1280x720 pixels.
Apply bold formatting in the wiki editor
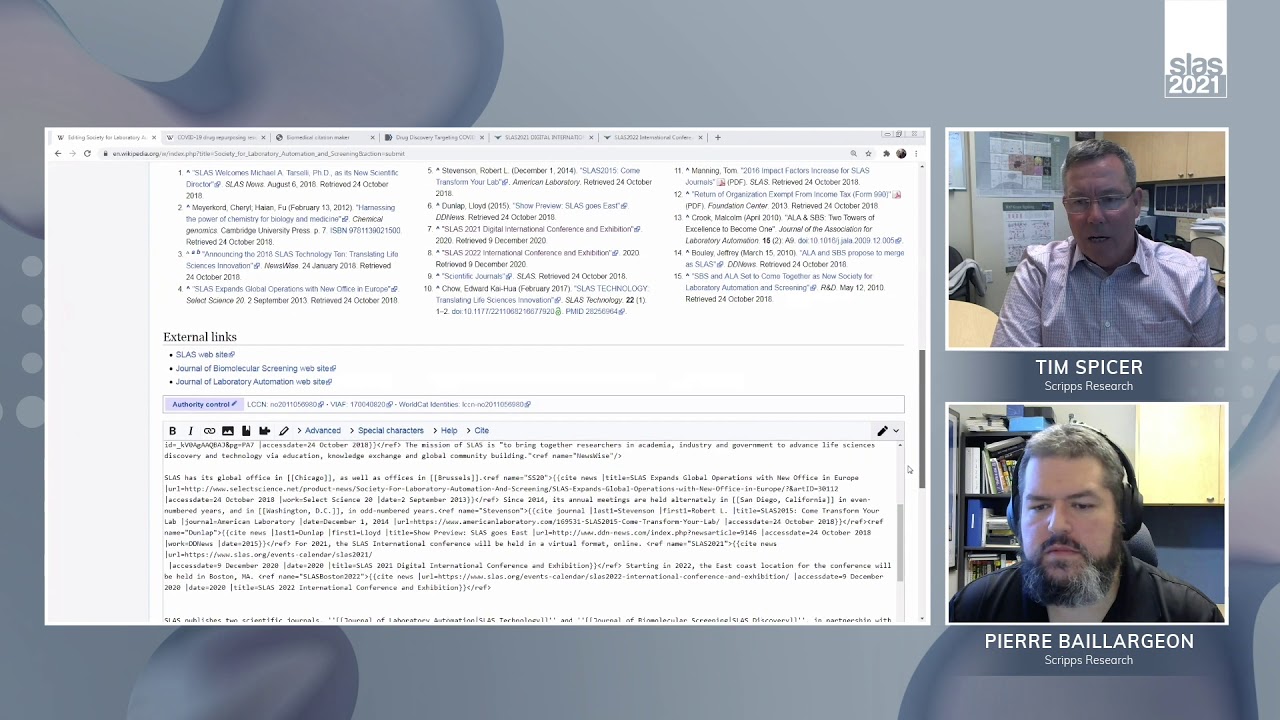(172, 431)
